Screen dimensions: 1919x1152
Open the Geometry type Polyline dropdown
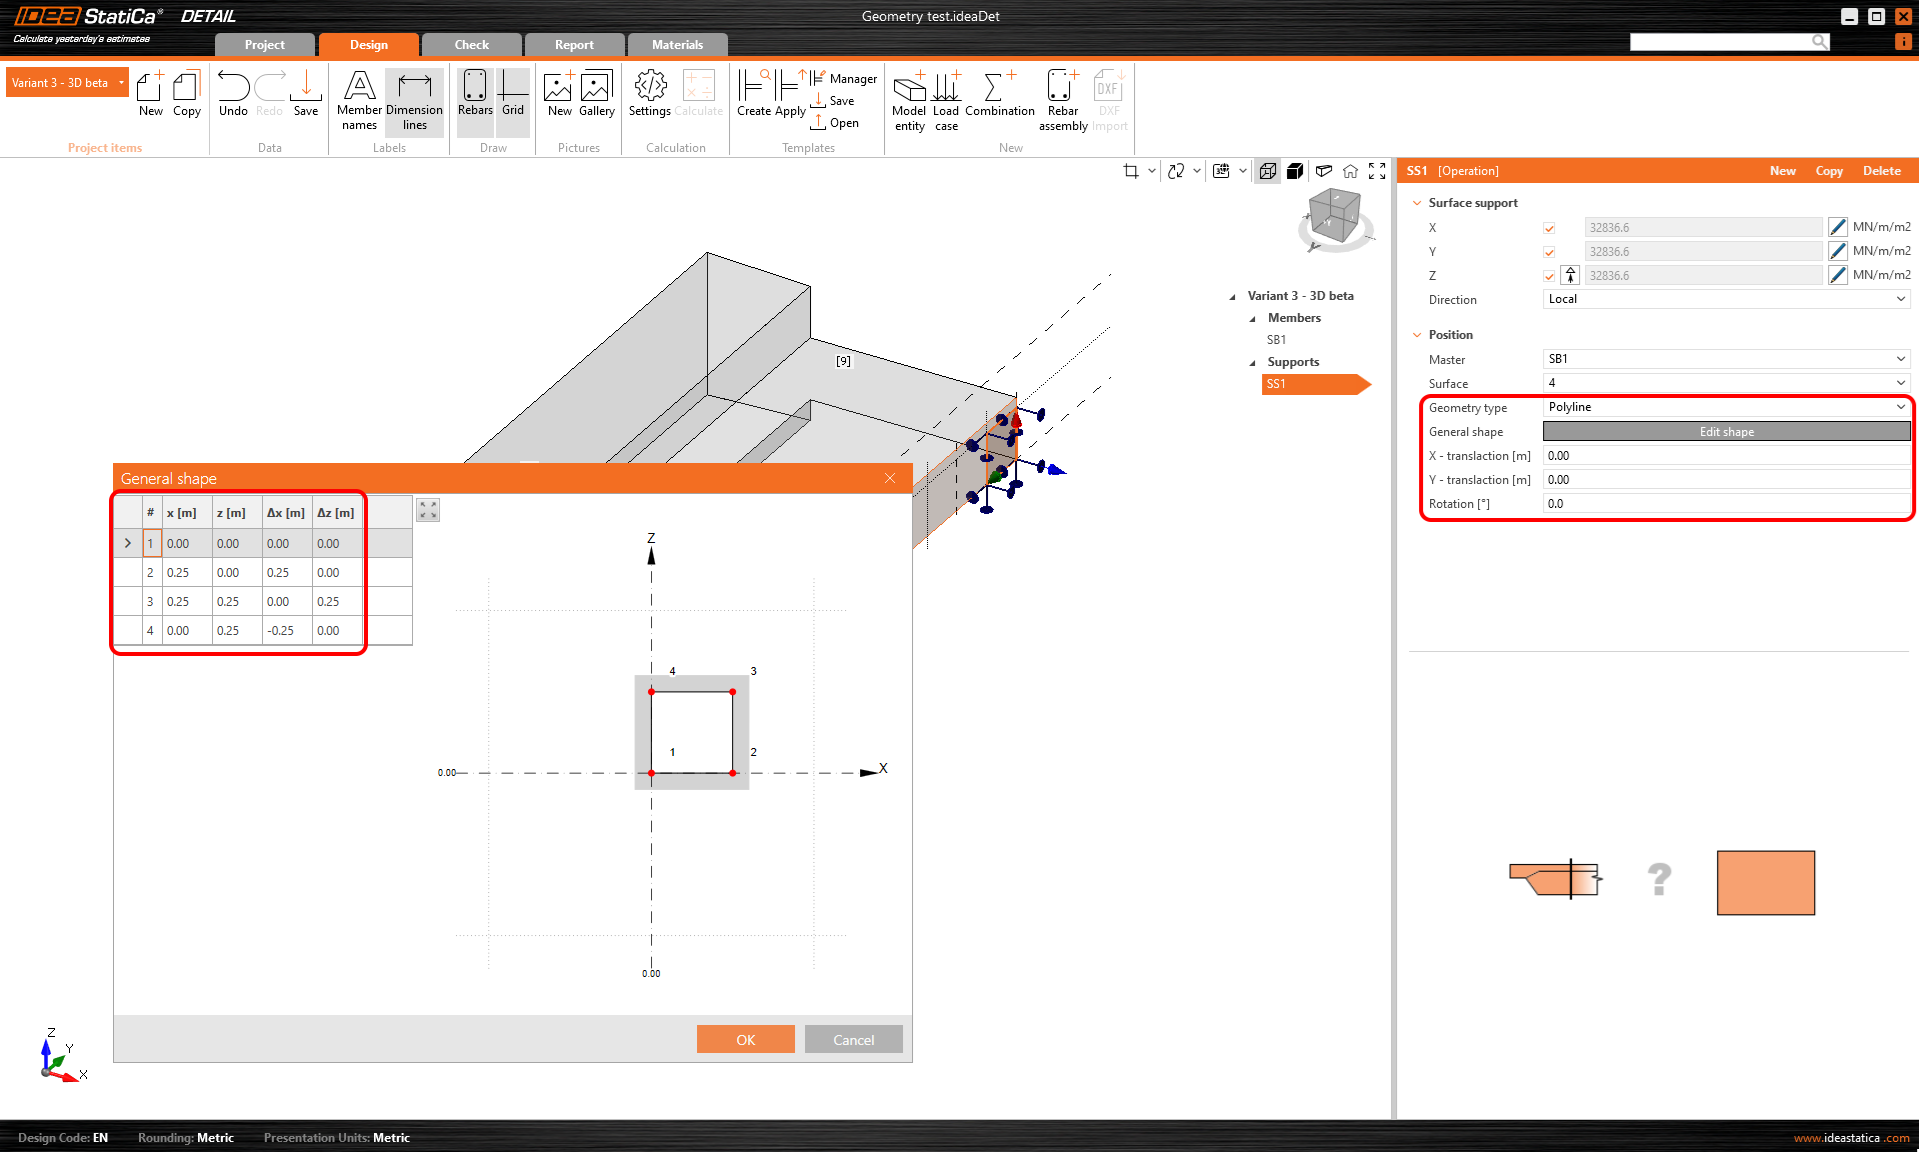click(x=1726, y=407)
